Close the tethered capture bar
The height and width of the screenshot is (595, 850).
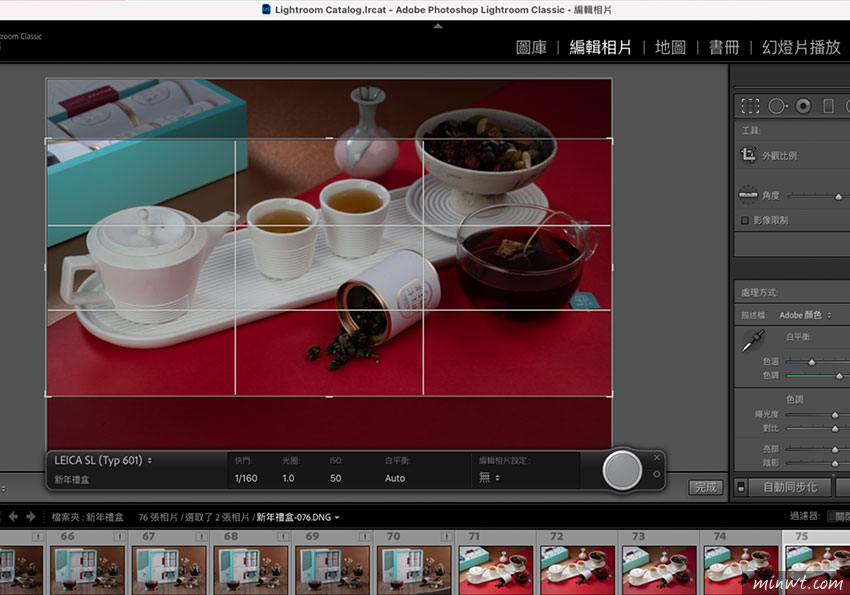(656, 458)
